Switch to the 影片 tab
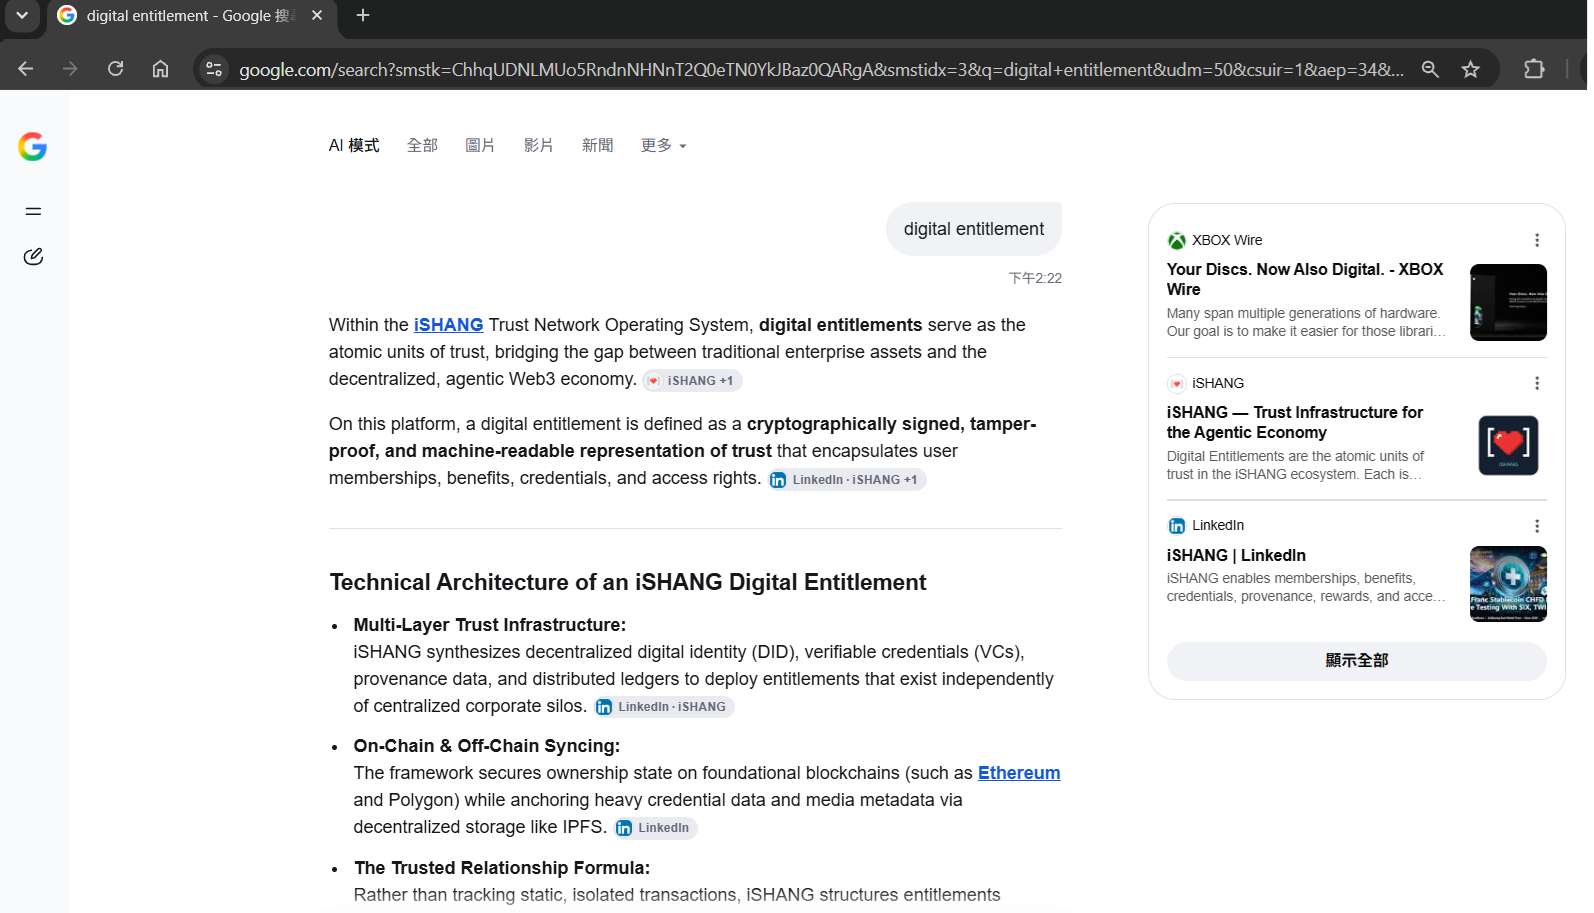This screenshot has height=913, width=1594. pos(538,146)
